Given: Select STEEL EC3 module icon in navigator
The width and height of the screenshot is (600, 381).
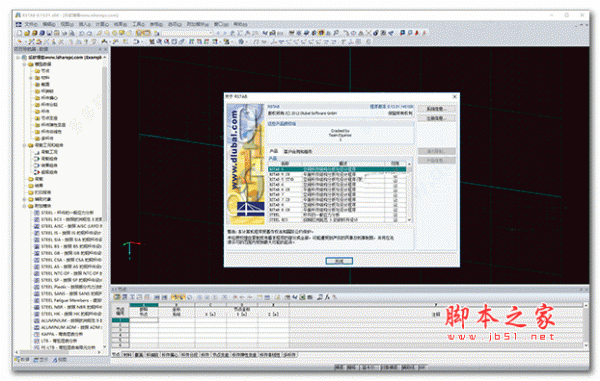Looking at the screenshot, I should click(37, 219).
